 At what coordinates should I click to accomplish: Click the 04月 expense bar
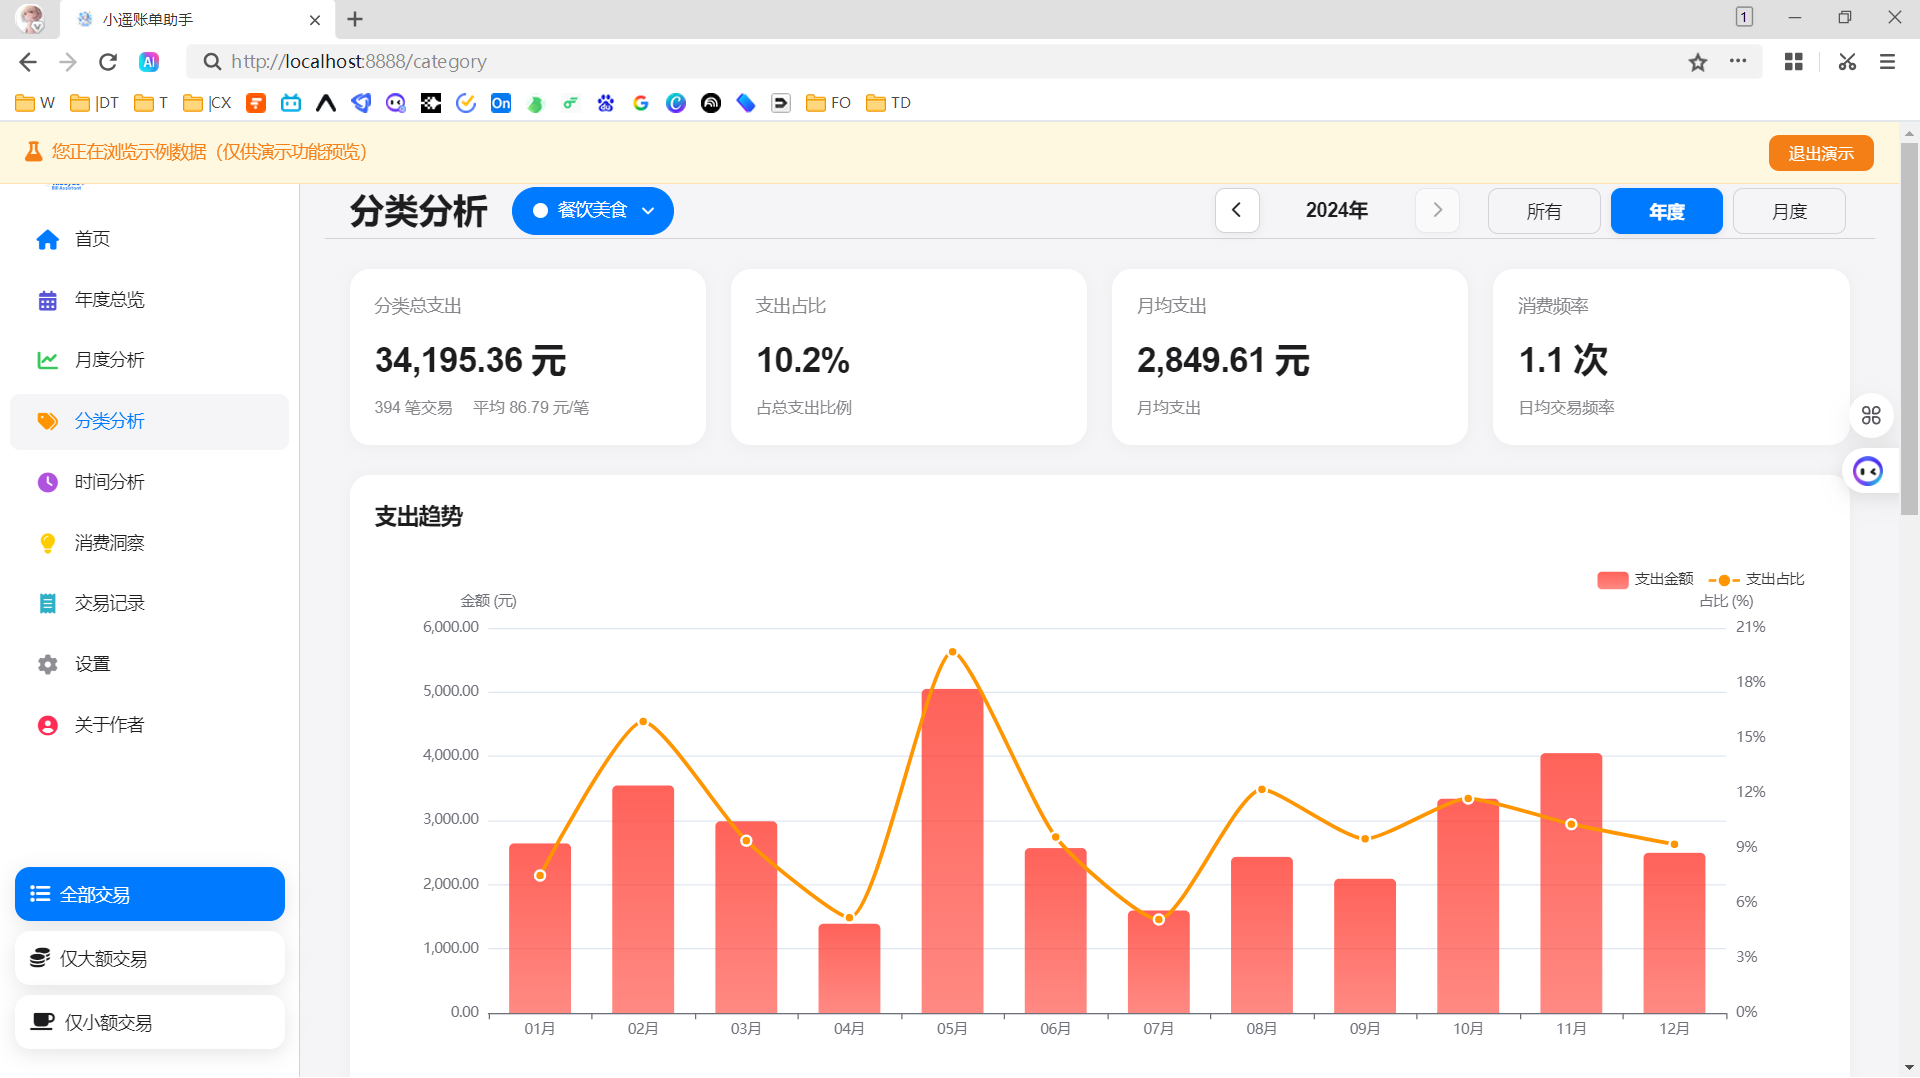pyautogui.click(x=849, y=968)
